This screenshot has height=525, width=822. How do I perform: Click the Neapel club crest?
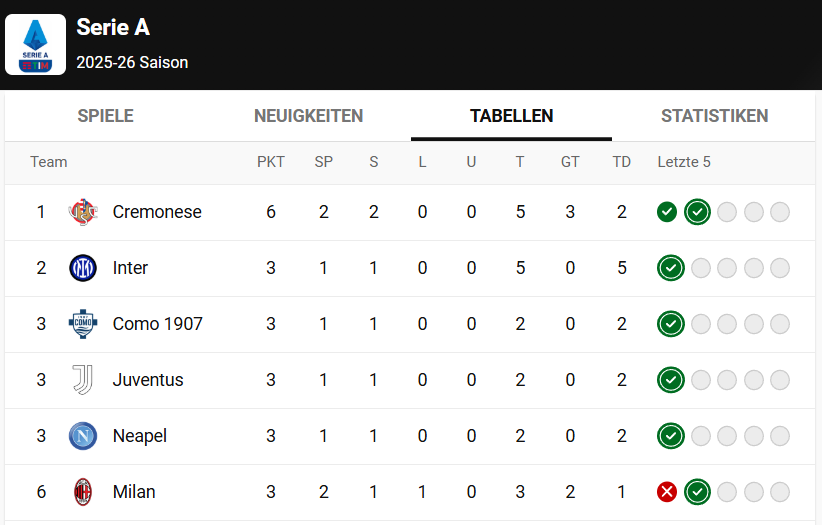pyautogui.click(x=83, y=436)
